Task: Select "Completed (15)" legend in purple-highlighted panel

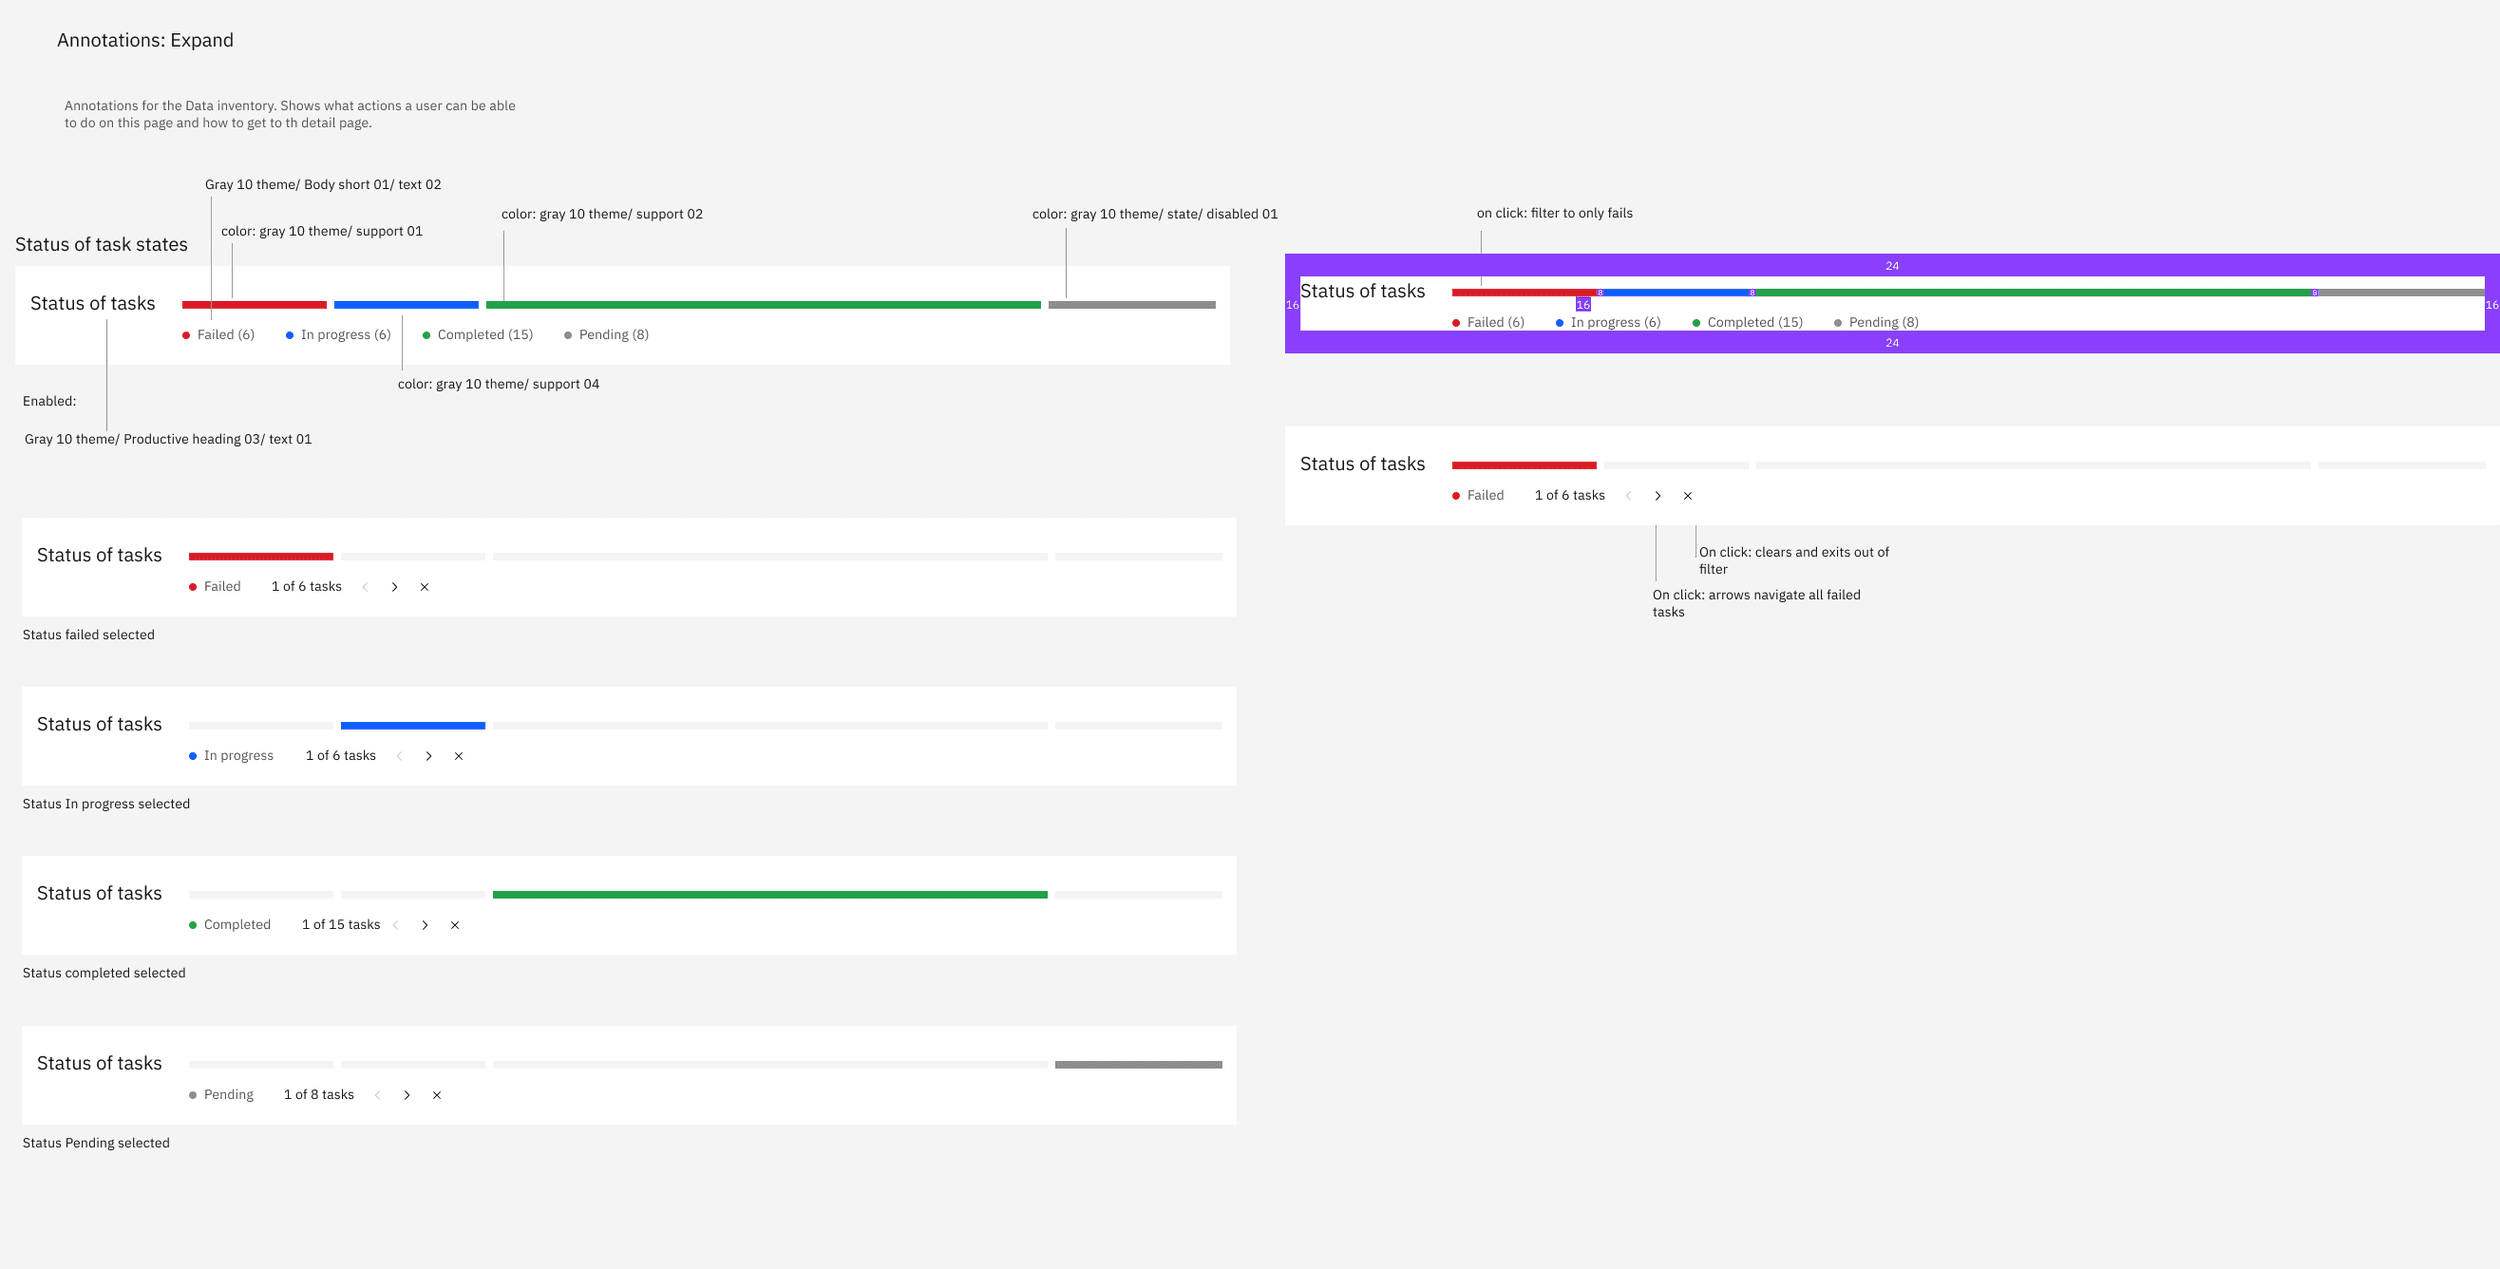Action: pos(1754,322)
